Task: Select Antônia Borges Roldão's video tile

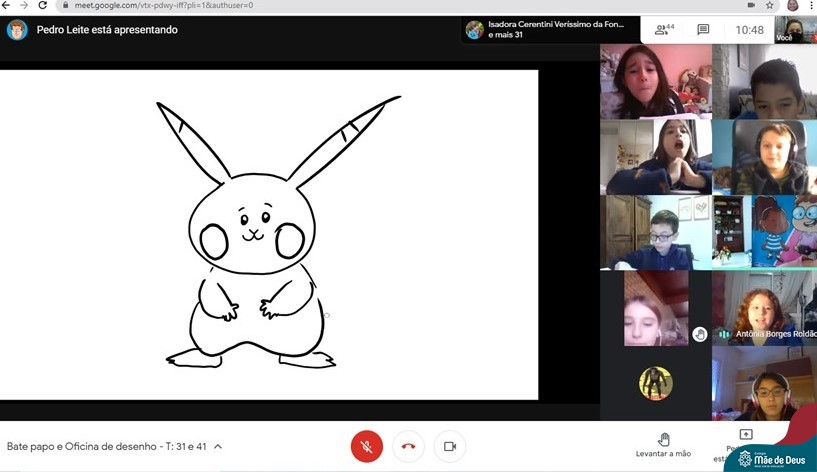Action: coord(764,308)
